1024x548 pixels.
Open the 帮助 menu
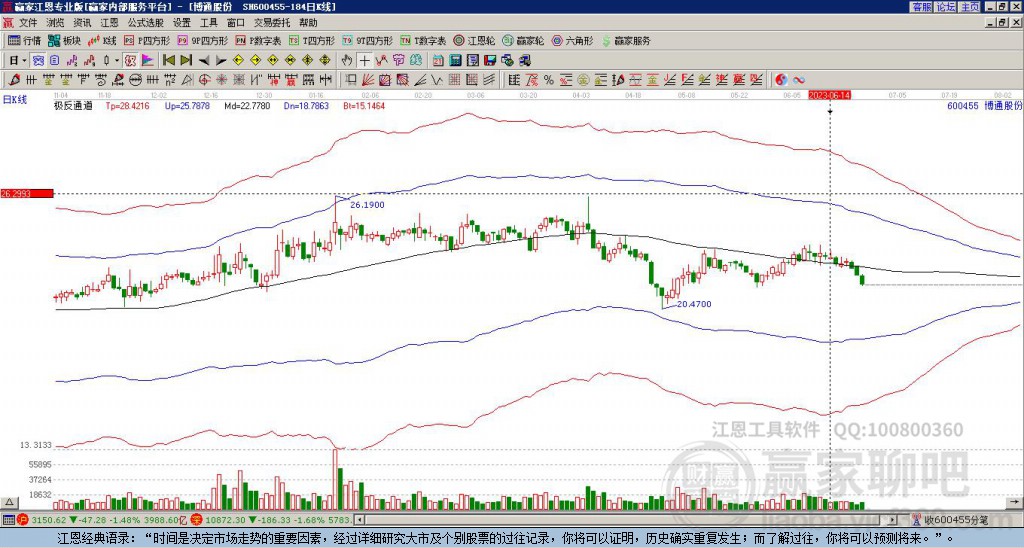coord(308,23)
